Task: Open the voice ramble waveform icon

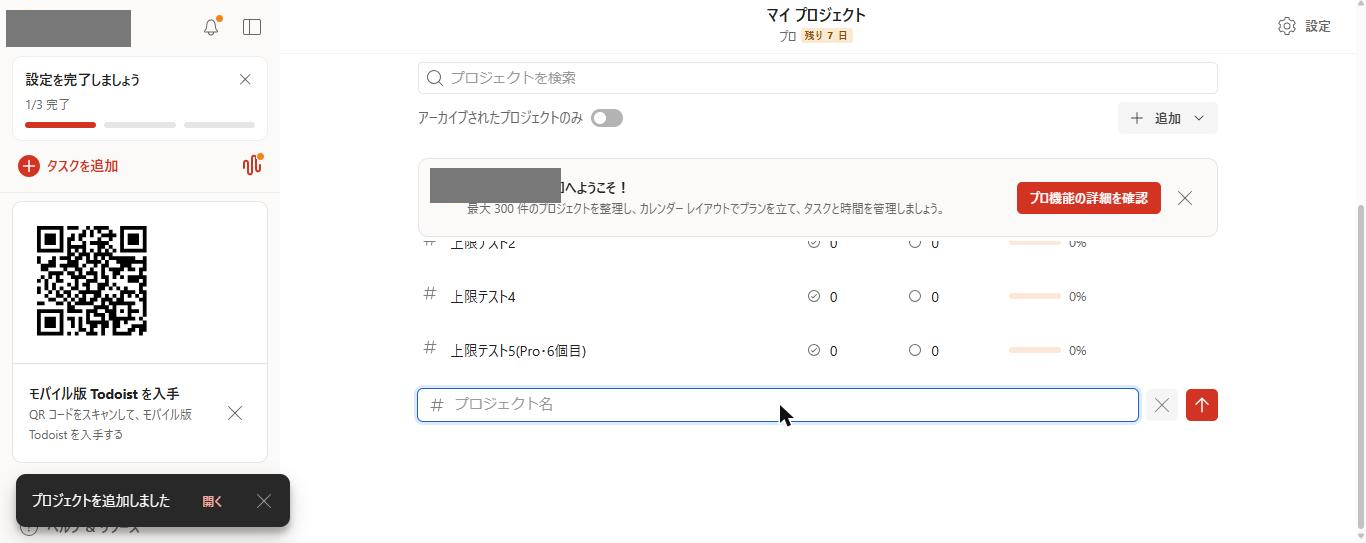Action: coord(251,166)
